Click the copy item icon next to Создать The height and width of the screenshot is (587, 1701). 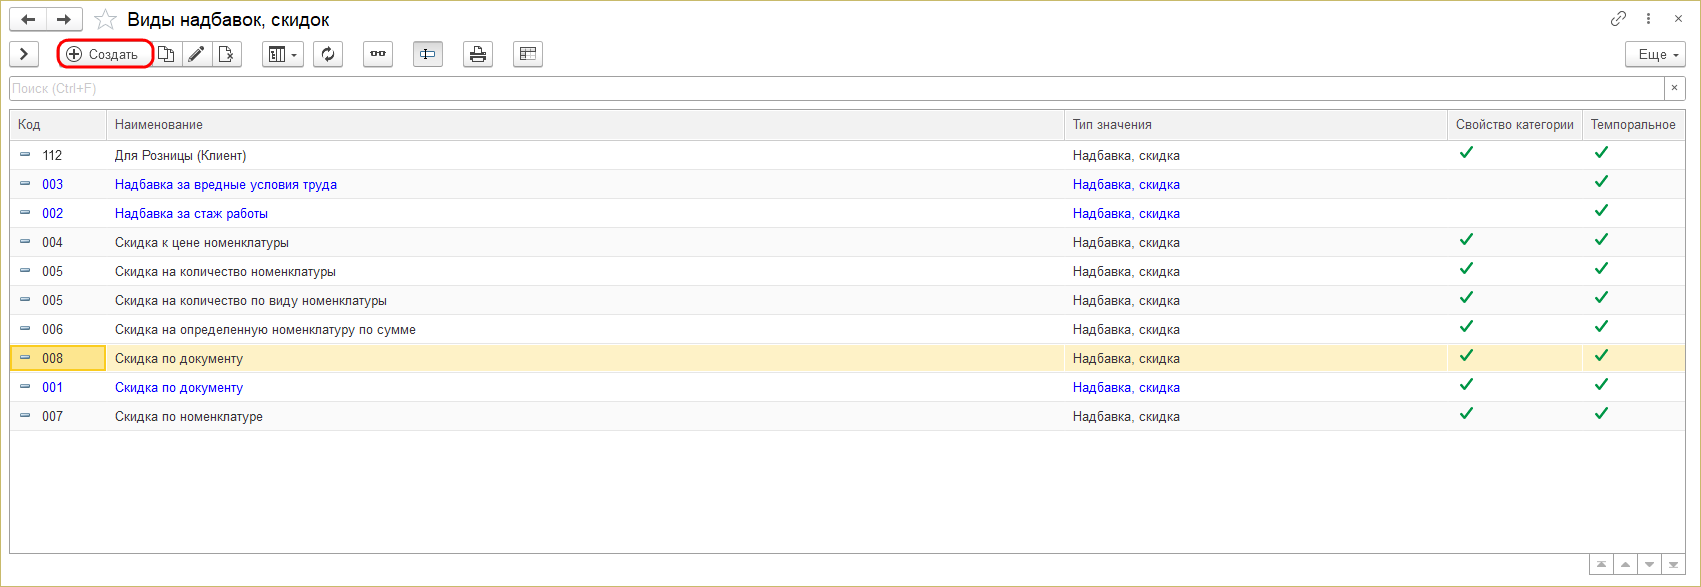click(x=167, y=54)
